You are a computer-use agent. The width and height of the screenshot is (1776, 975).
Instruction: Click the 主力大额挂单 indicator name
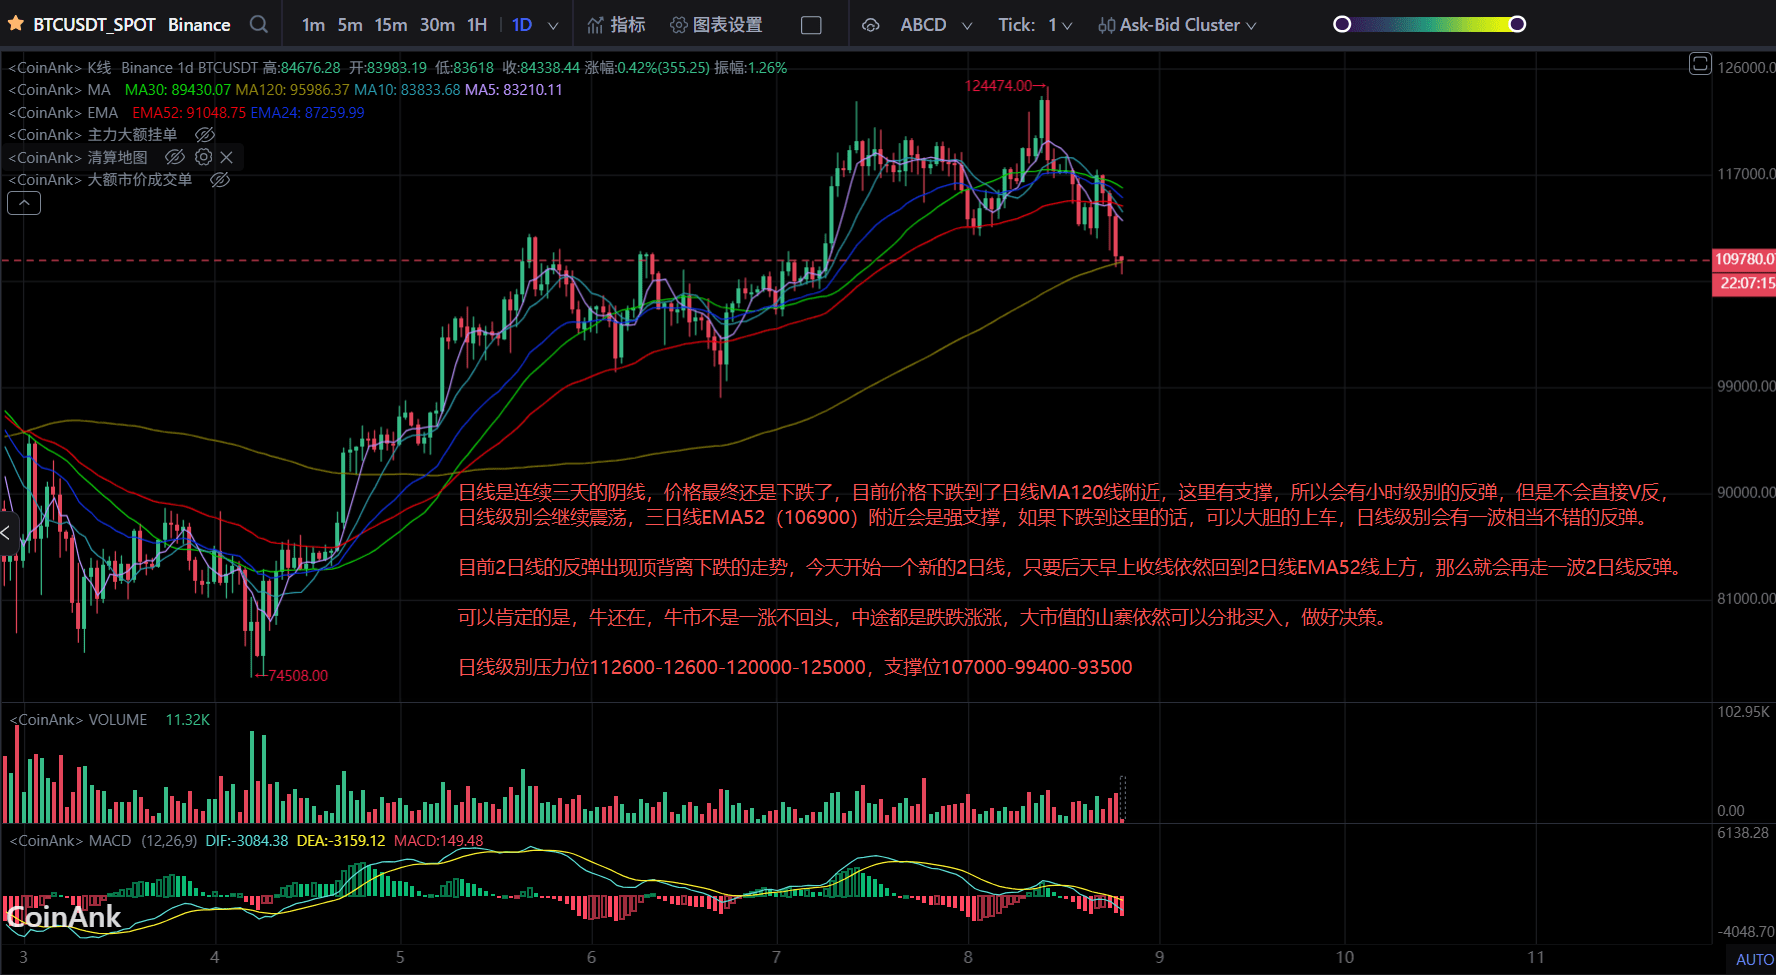[x=132, y=135]
